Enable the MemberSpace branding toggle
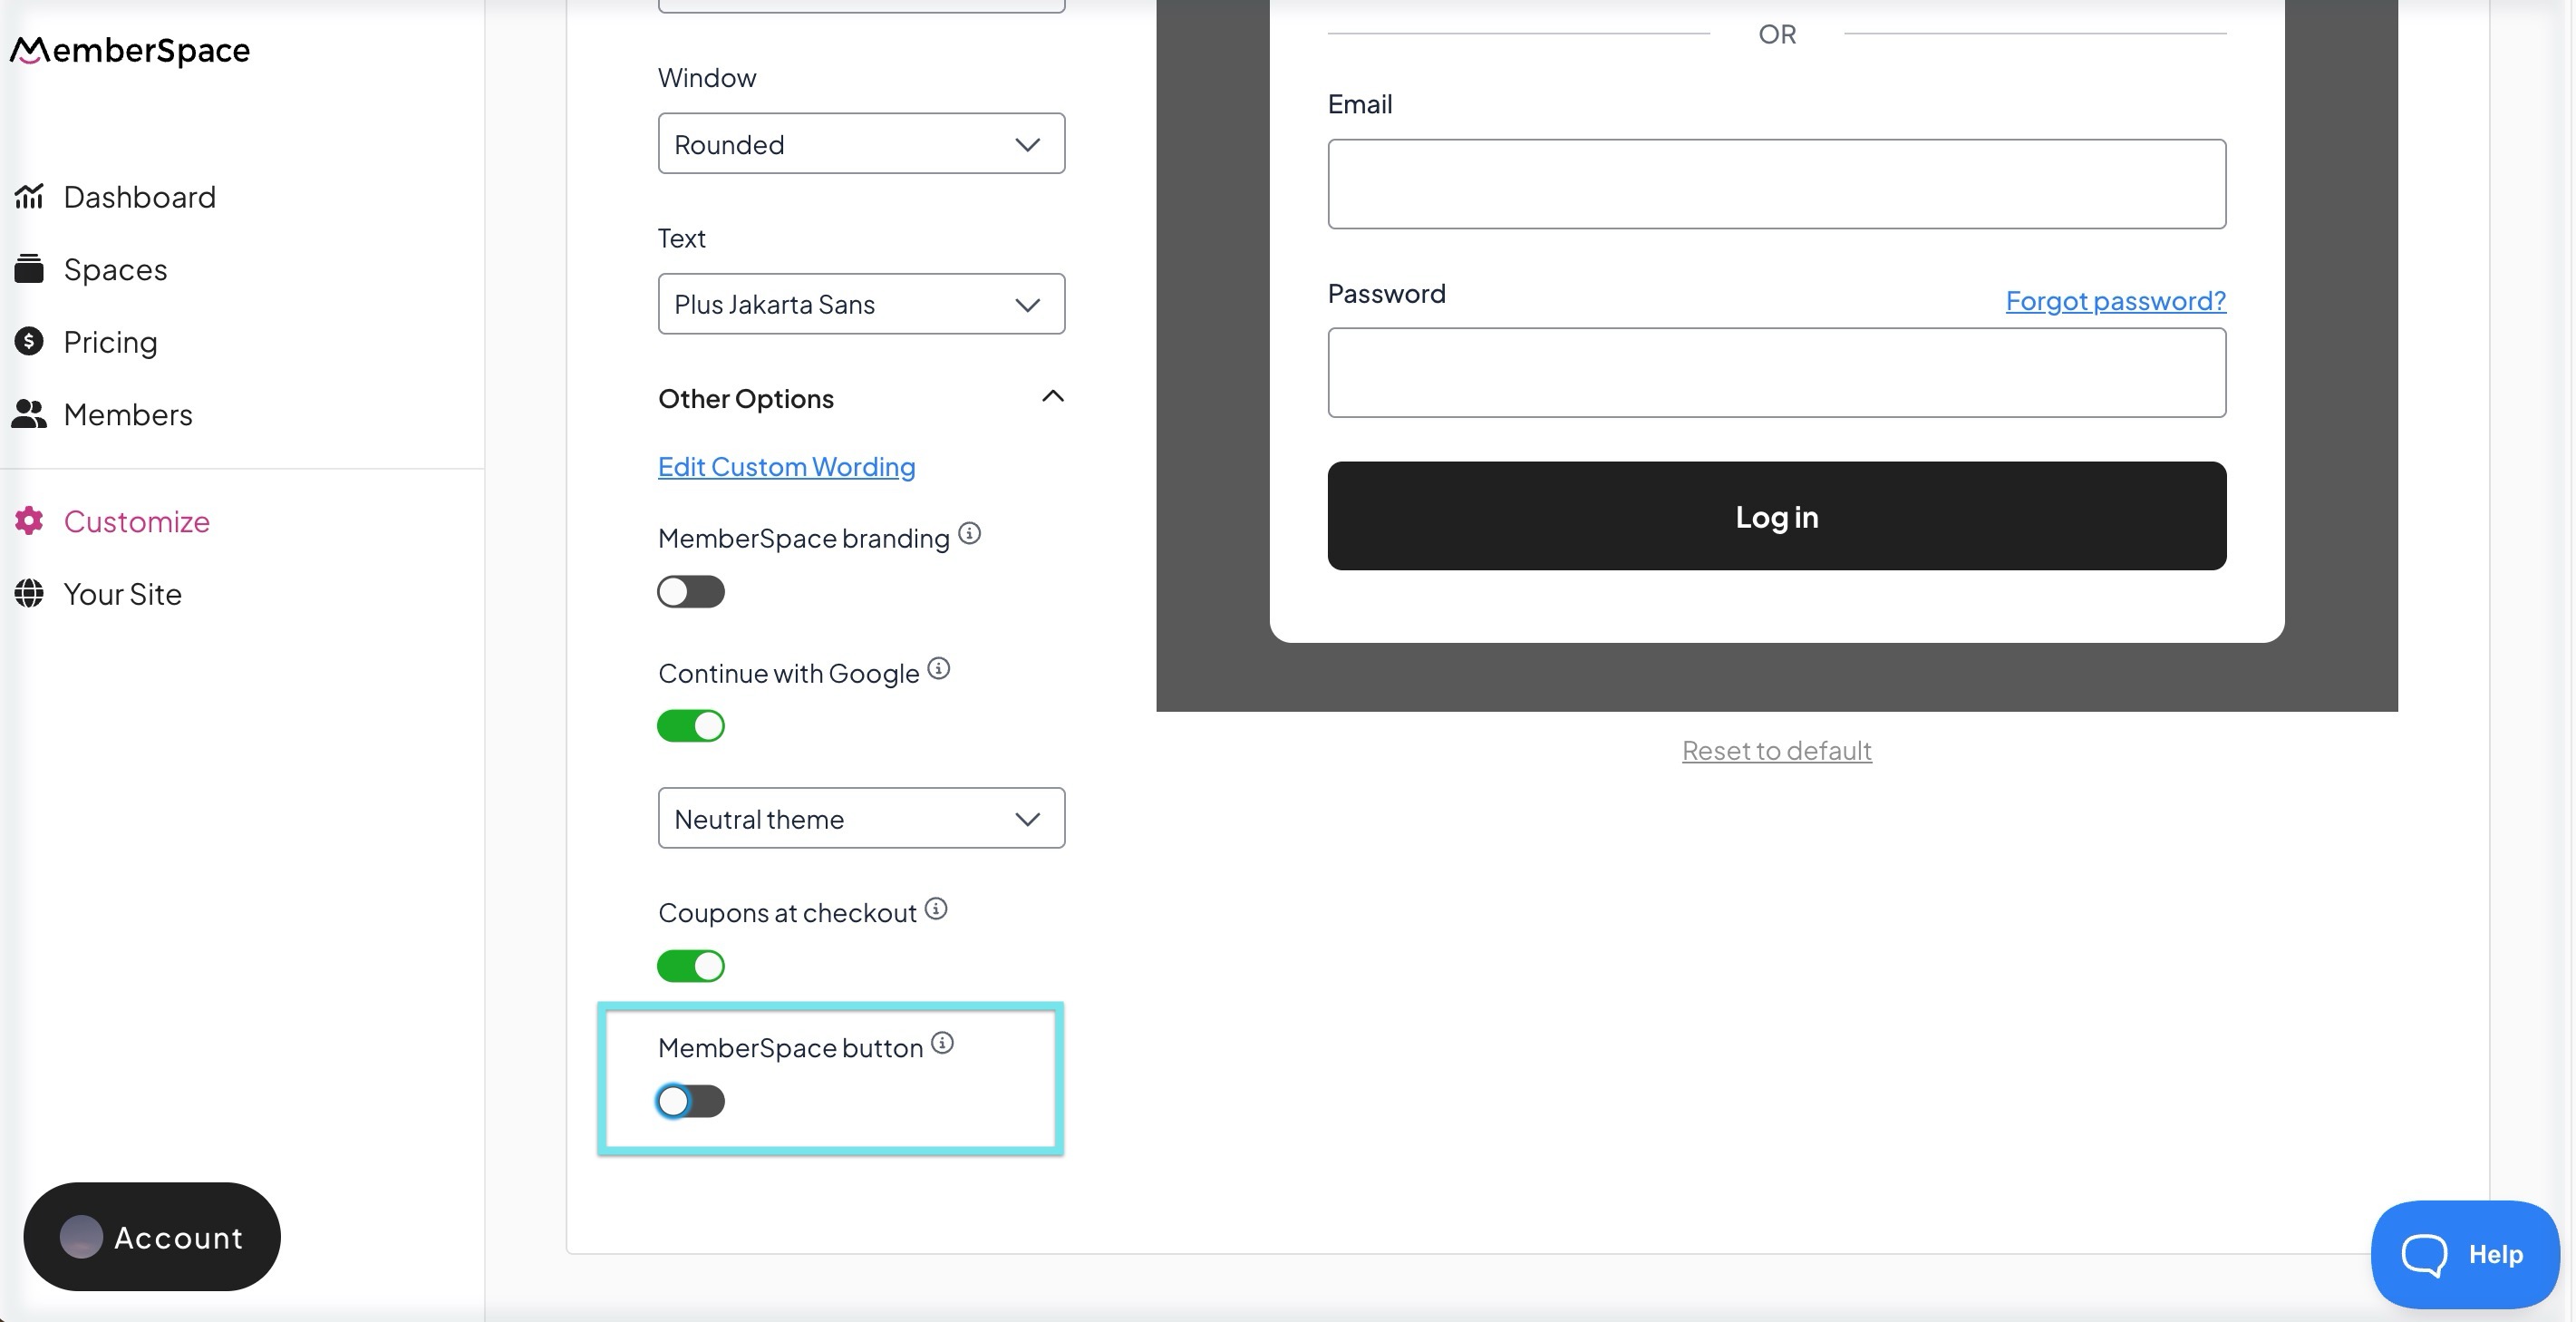 coord(690,592)
